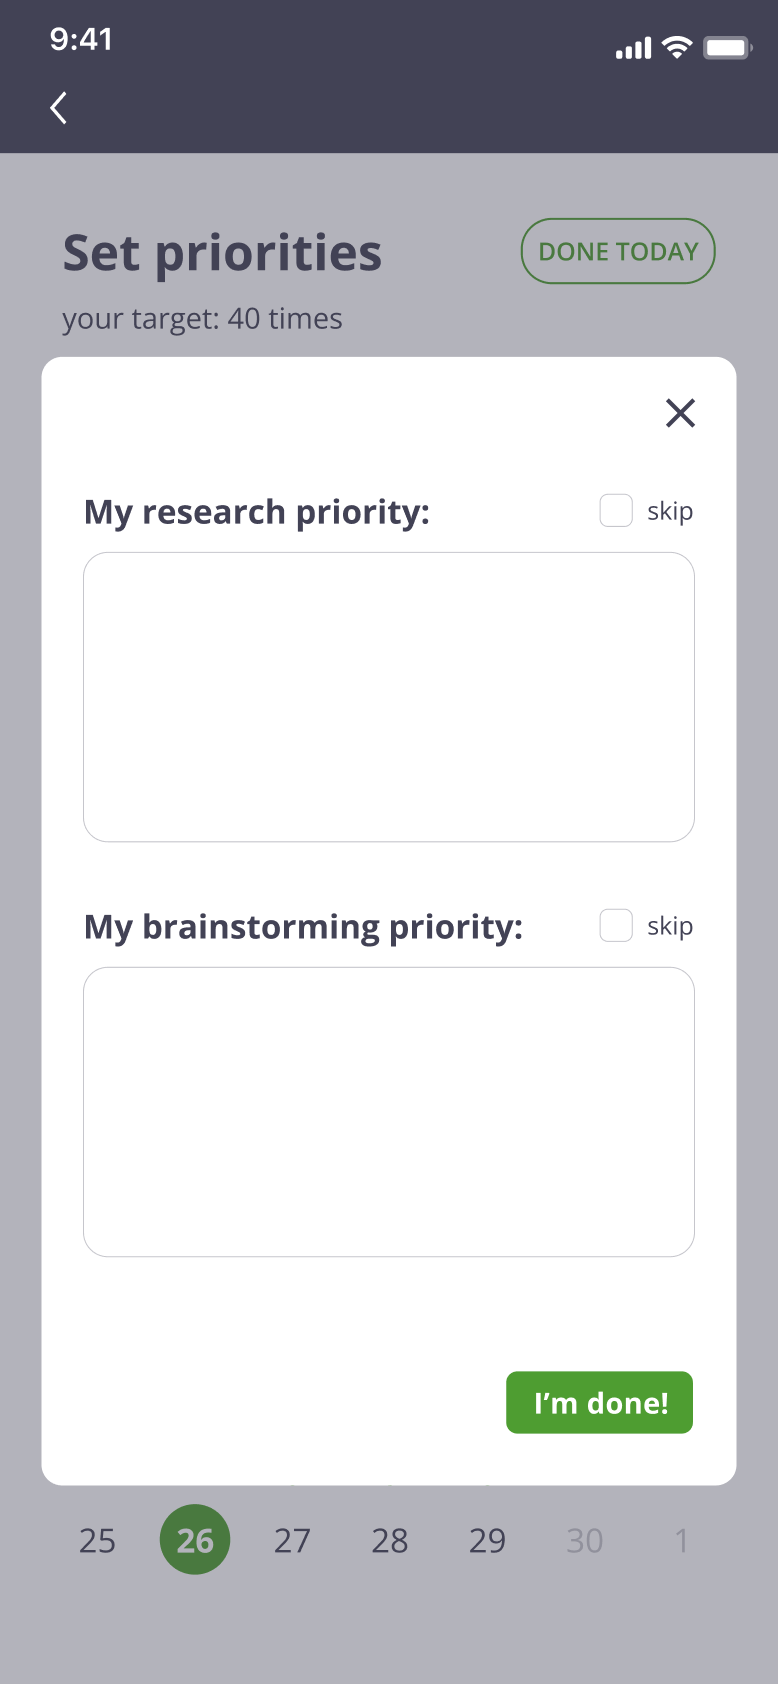Tap the 9:41 clock in status bar
The height and width of the screenshot is (1685, 778).
81,39
